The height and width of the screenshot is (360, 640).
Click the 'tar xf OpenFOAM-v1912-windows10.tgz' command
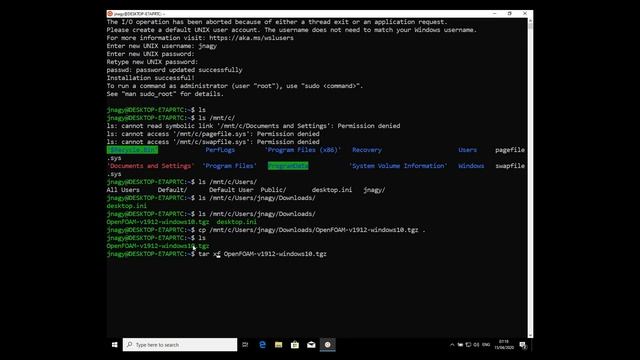point(262,254)
